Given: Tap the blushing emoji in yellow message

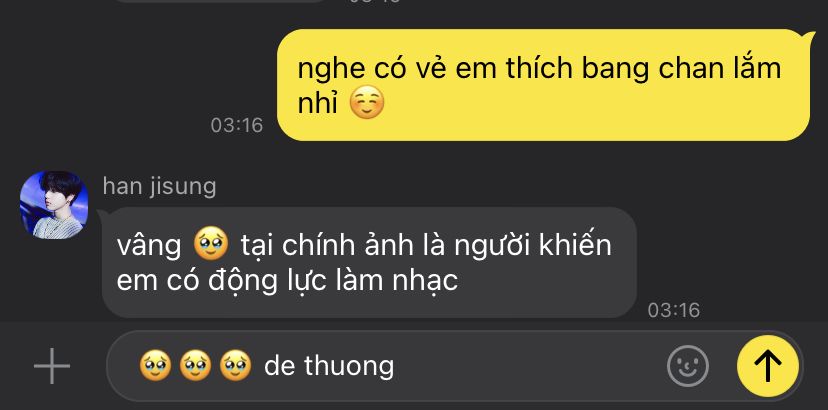Looking at the screenshot, I should [368, 104].
